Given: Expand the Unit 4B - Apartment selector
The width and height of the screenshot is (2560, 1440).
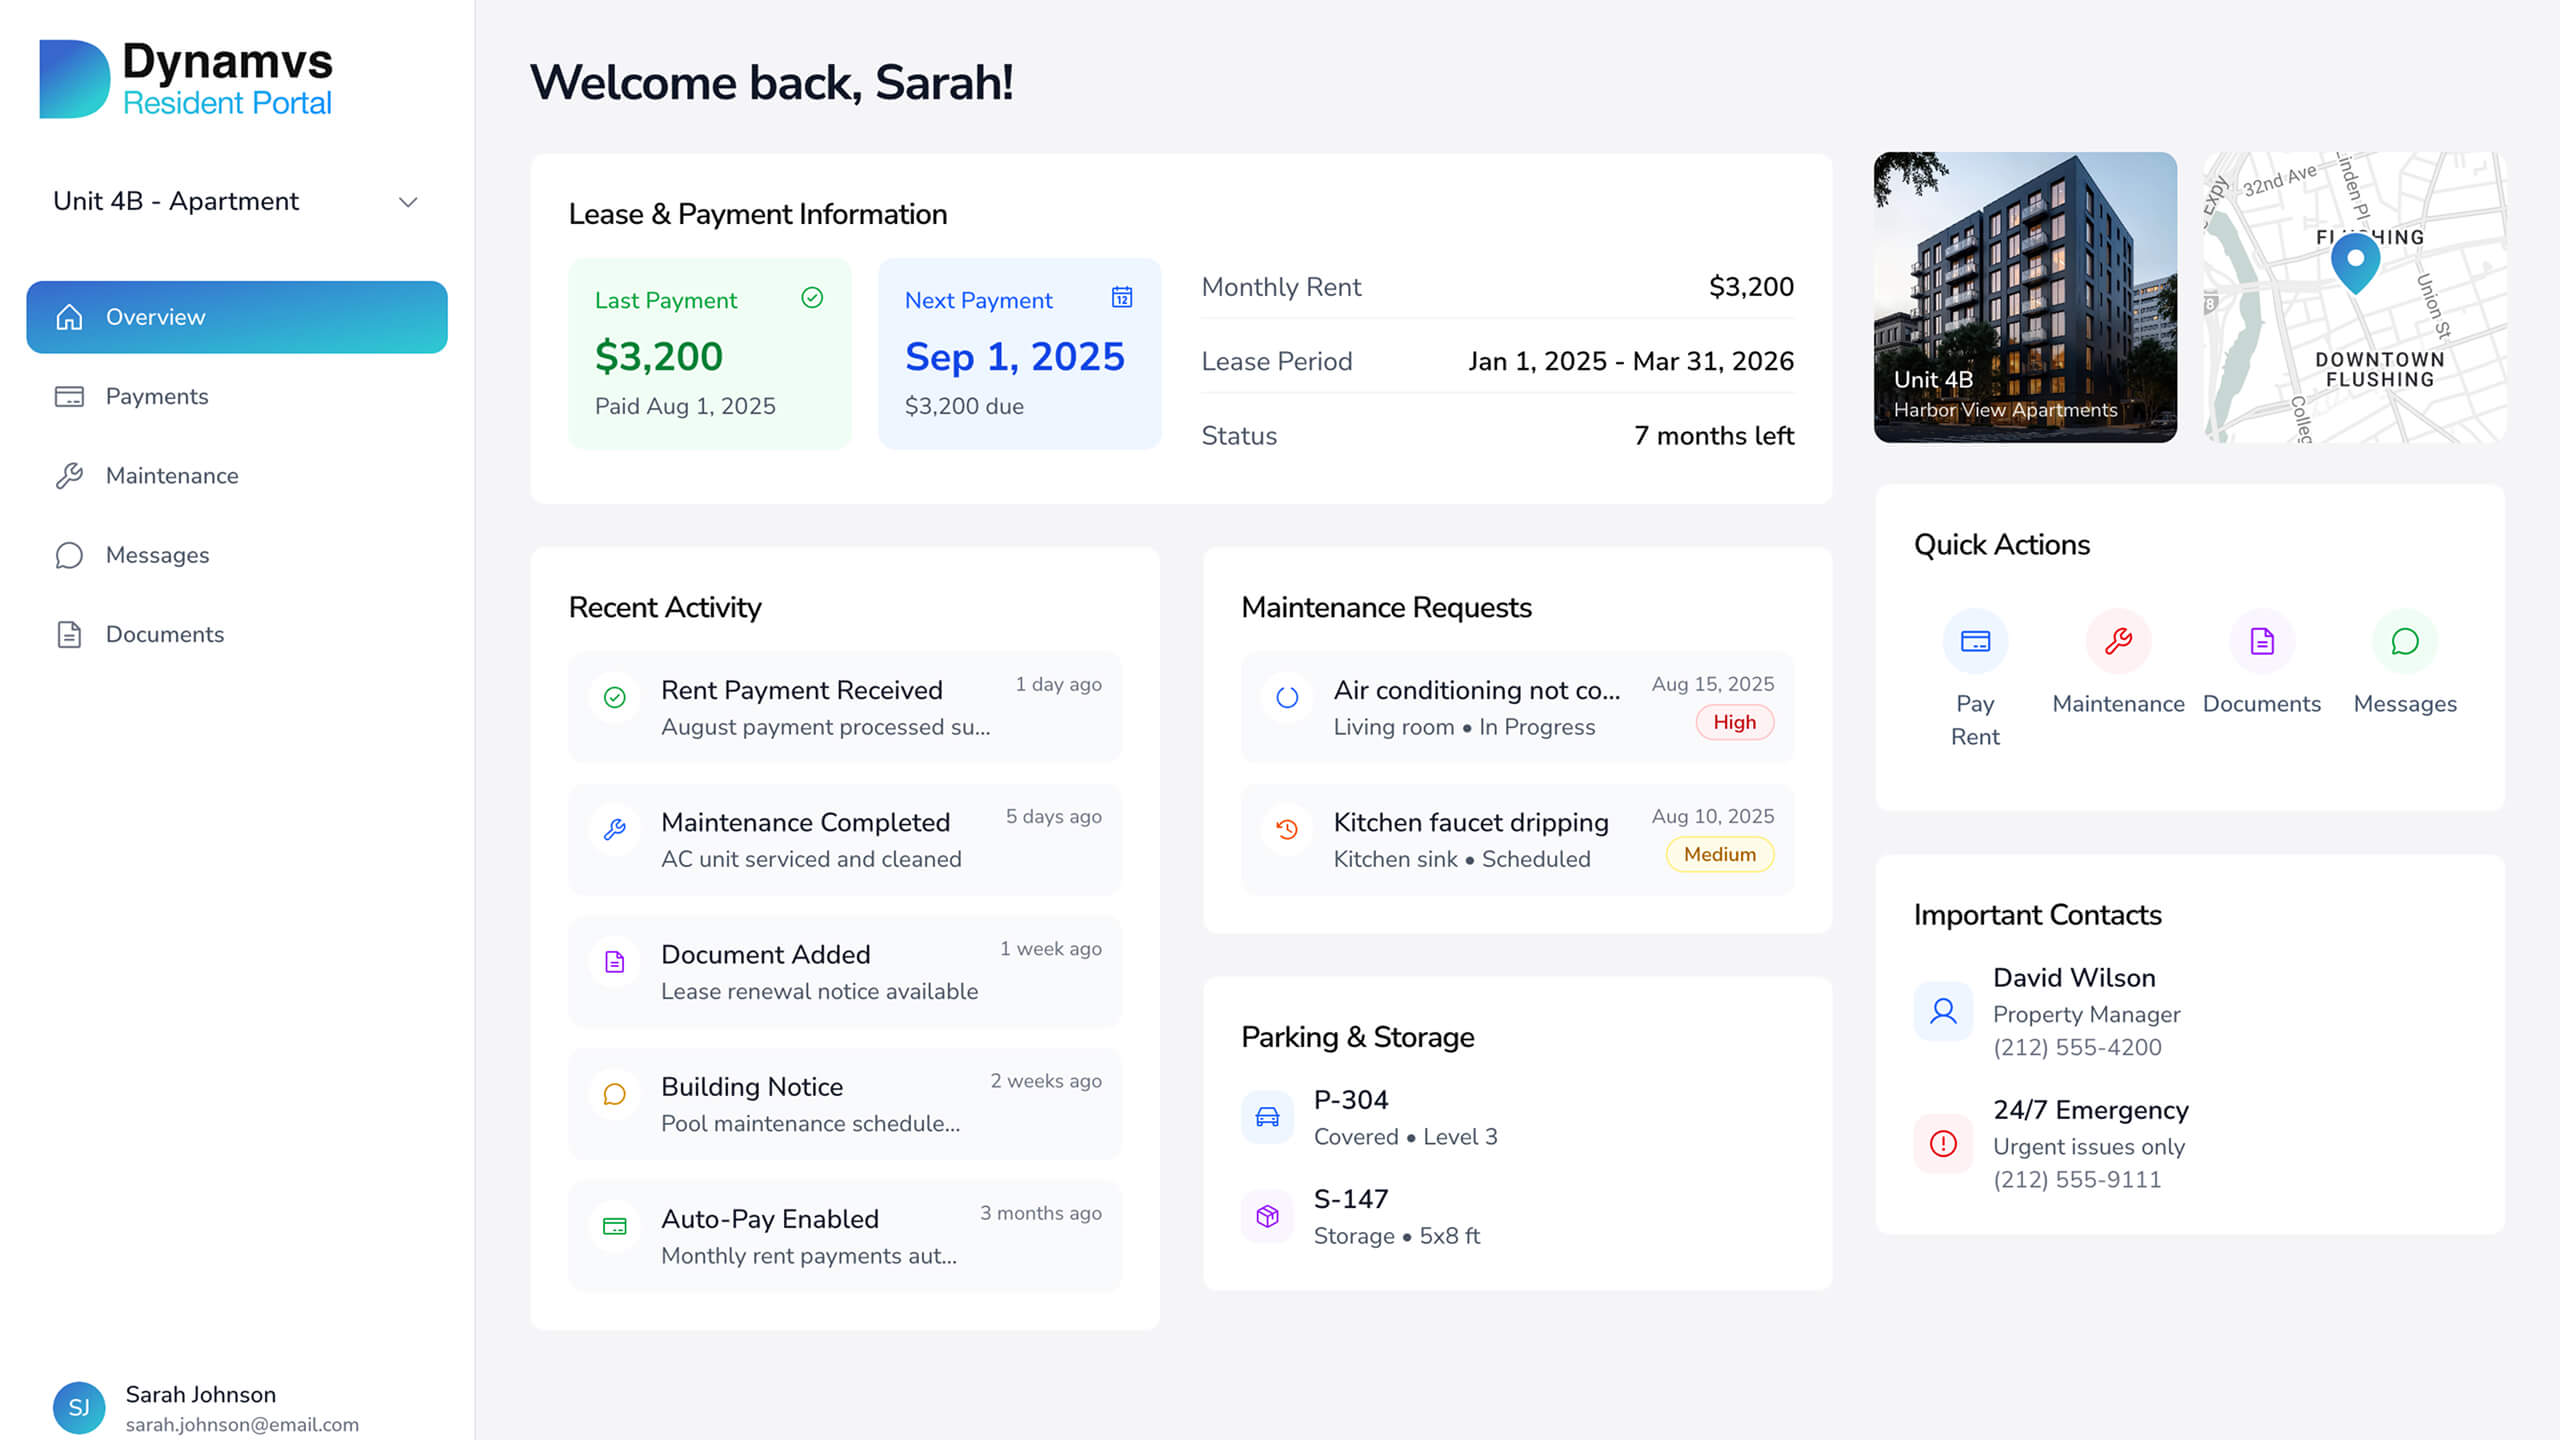Looking at the screenshot, I should 408,201.
